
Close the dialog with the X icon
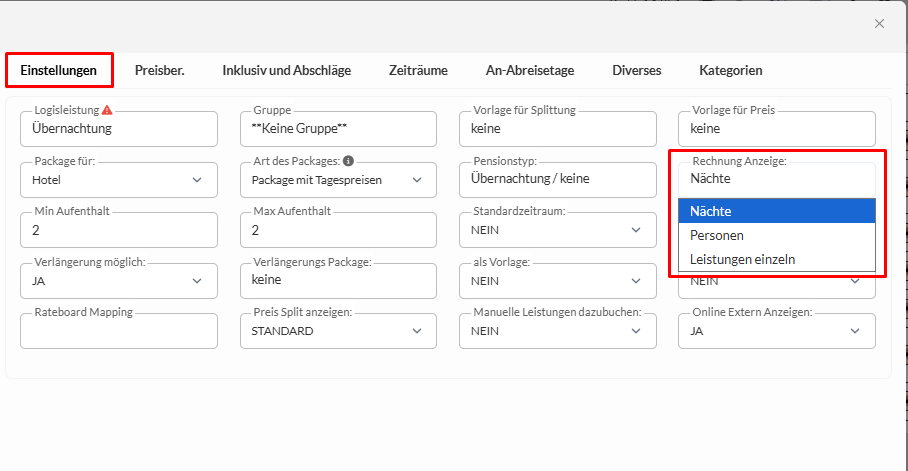click(x=879, y=23)
